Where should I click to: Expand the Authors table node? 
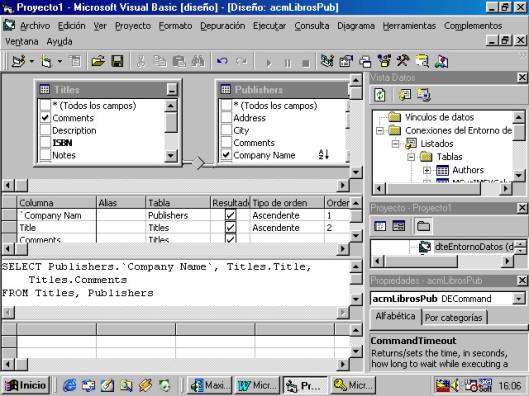[x=427, y=170]
